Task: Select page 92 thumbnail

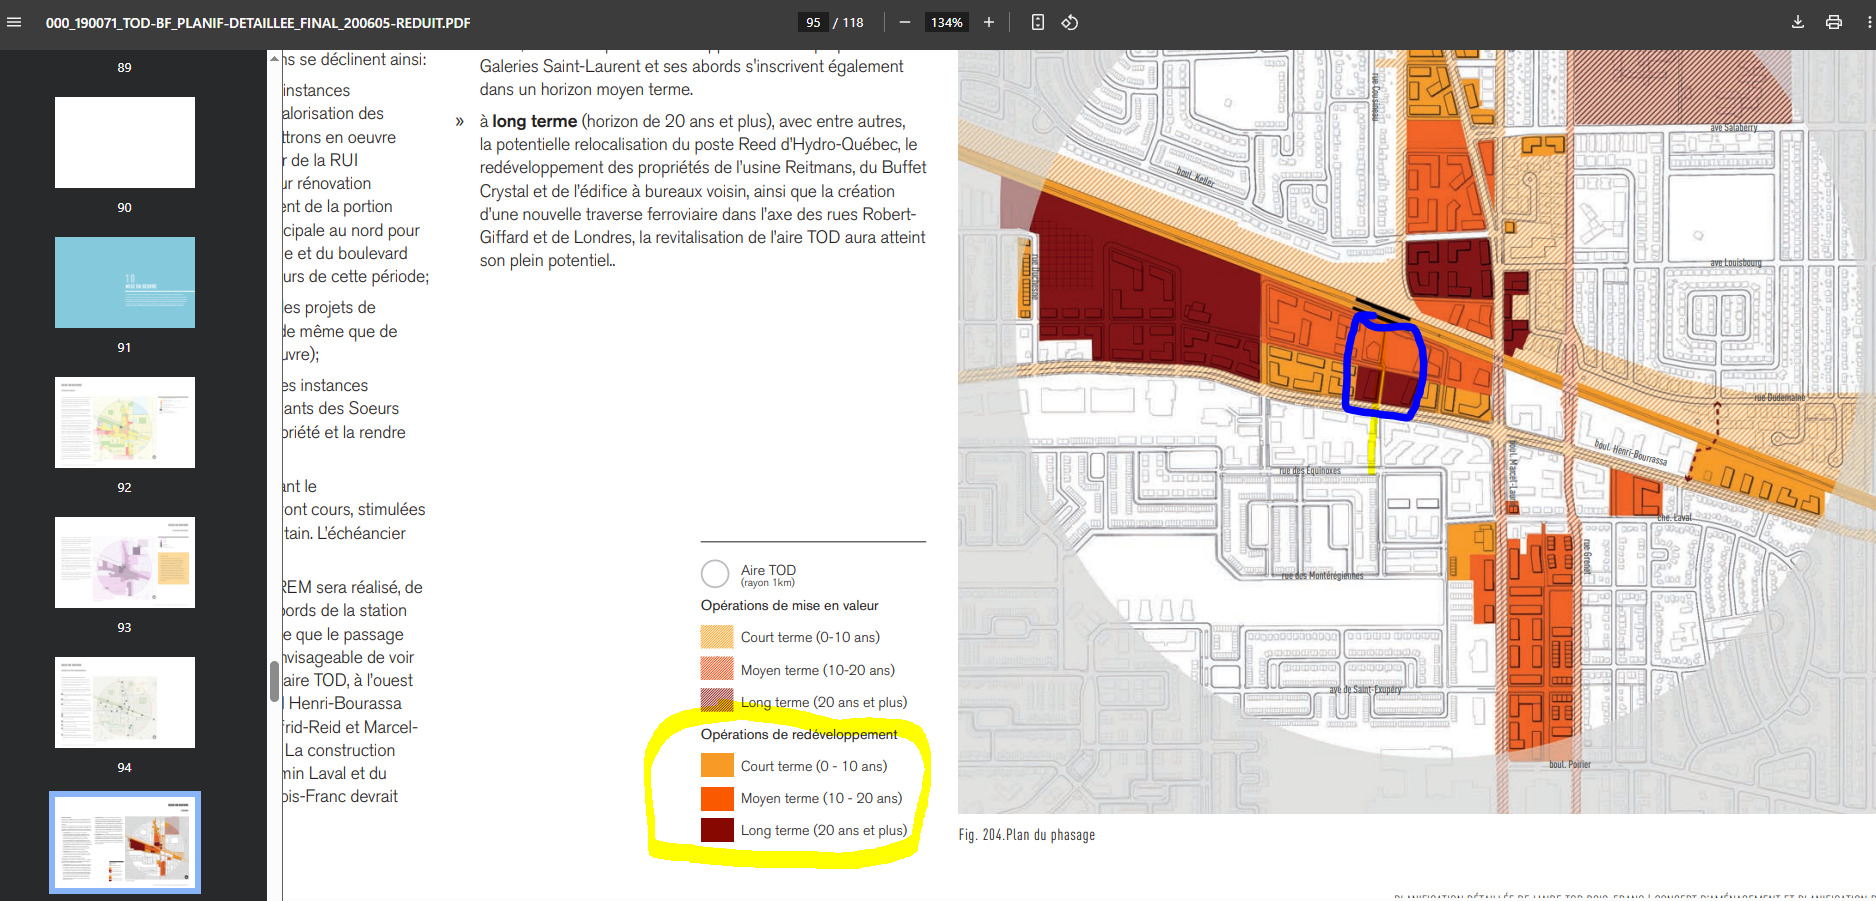Action: pos(125,422)
